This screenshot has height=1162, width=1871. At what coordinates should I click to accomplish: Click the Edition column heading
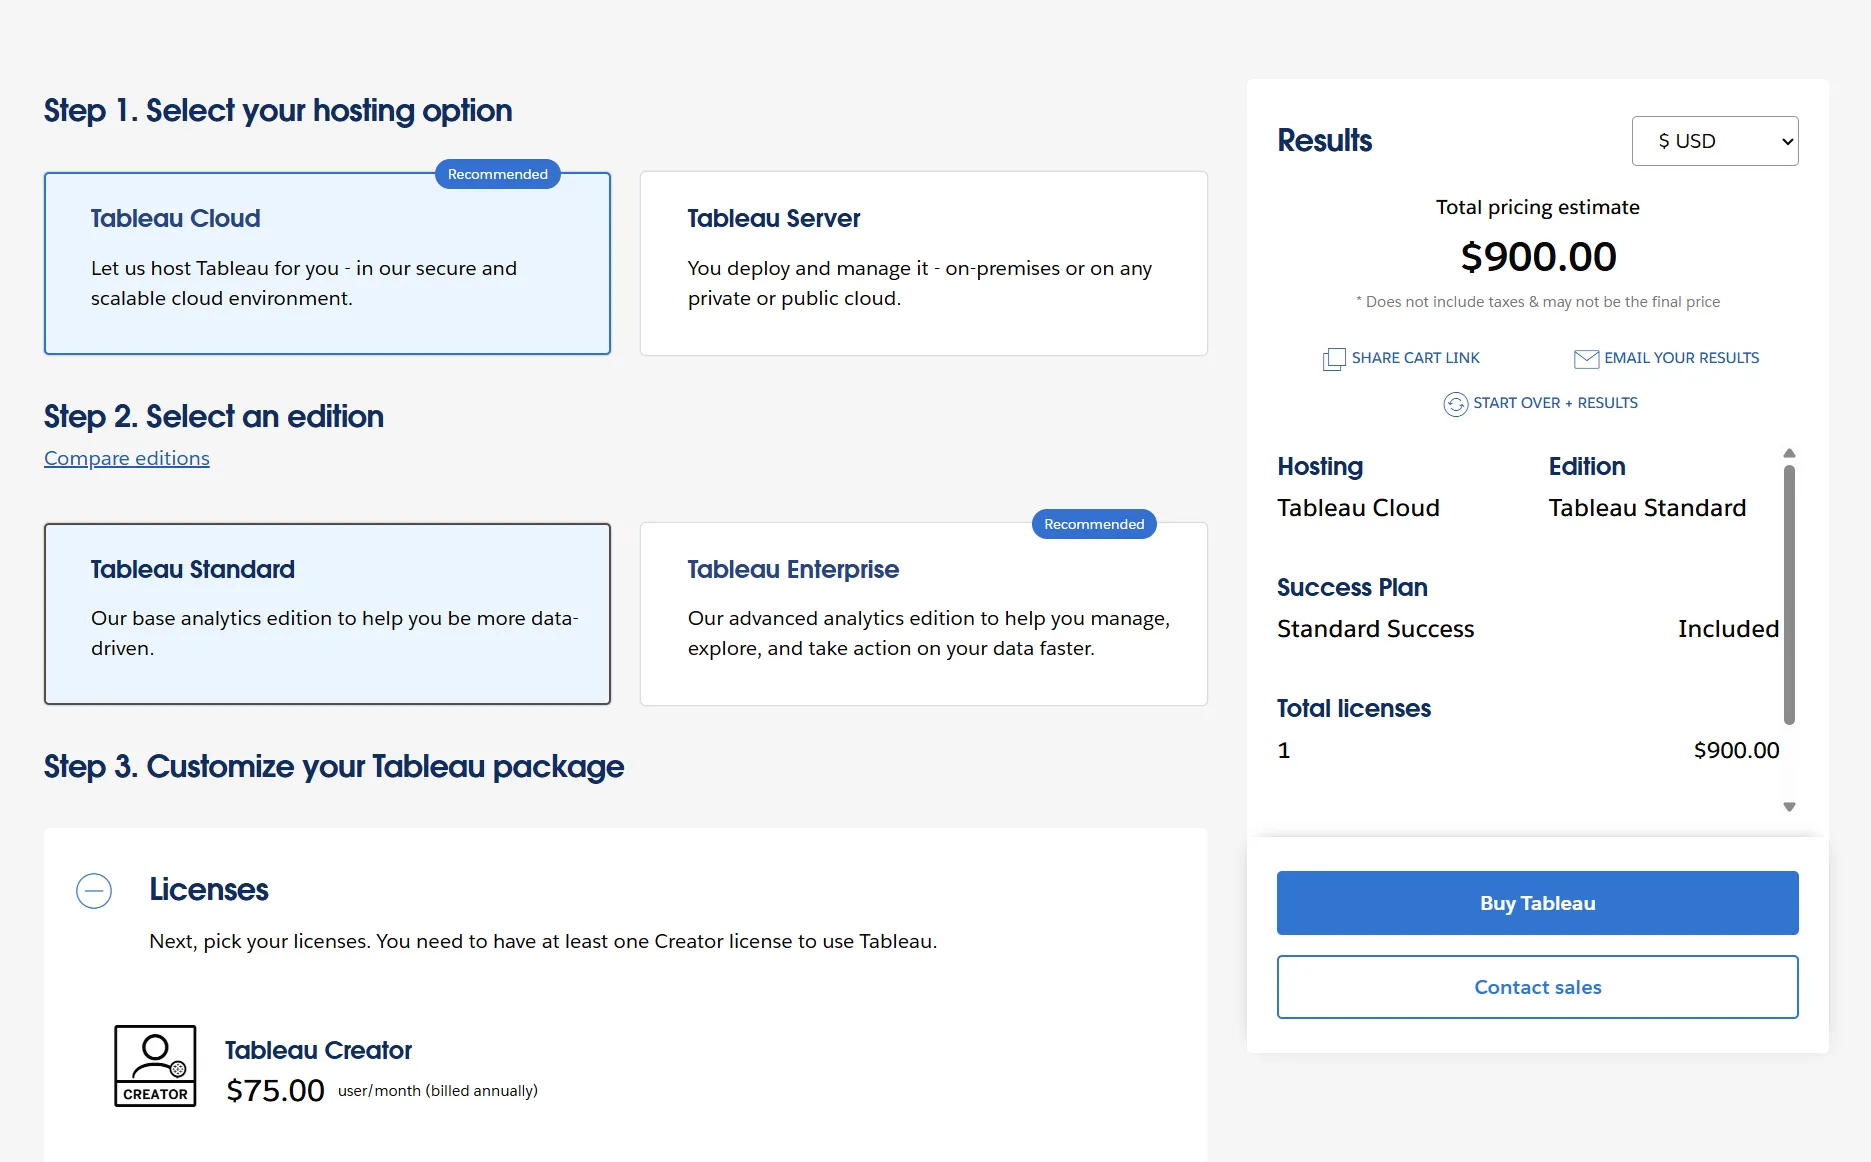pyautogui.click(x=1587, y=467)
